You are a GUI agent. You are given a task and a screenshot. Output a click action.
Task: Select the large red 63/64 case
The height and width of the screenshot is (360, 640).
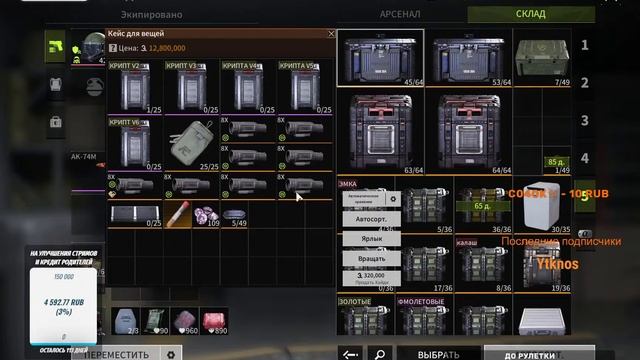tap(380, 131)
